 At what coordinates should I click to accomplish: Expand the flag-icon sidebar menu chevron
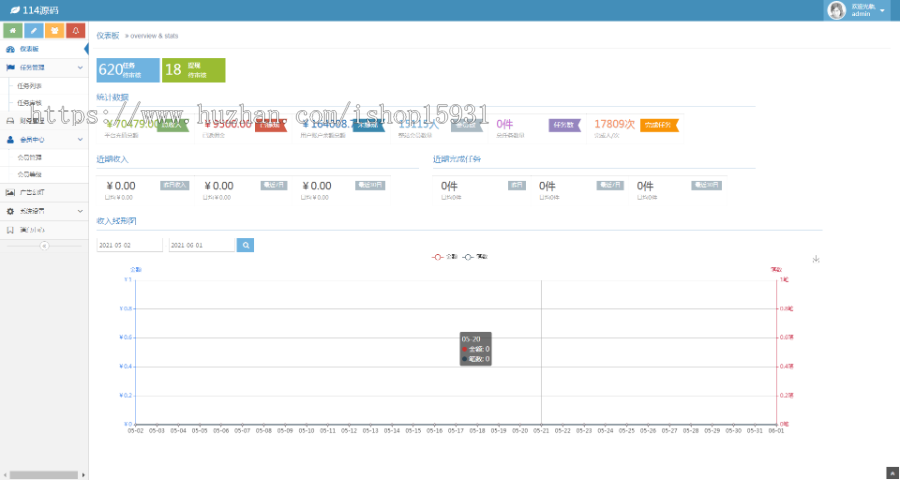[80, 68]
